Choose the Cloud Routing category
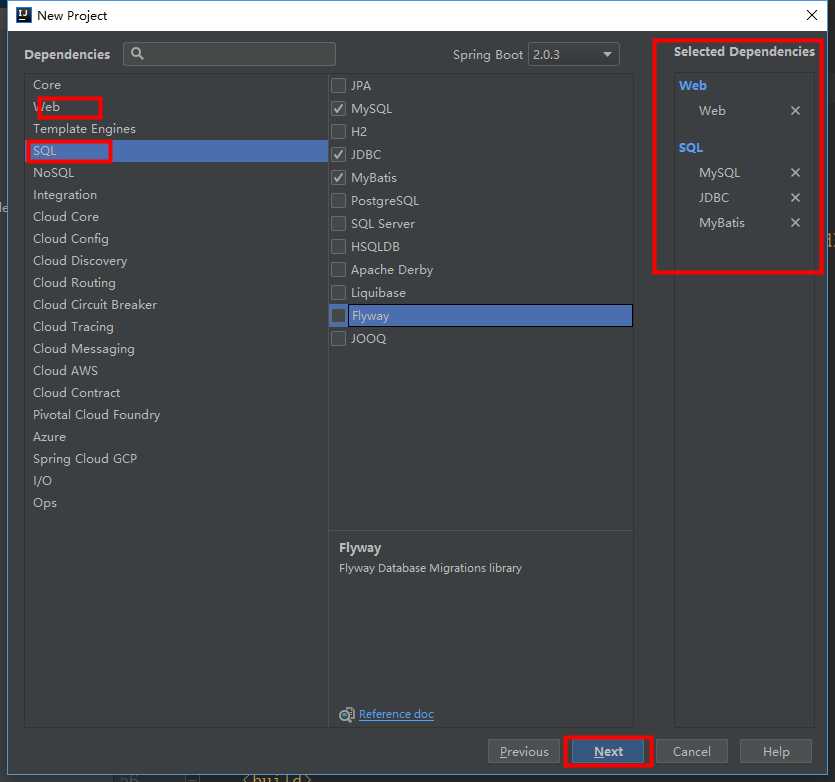This screenshot has width=835, height=782. pos(177,283)
